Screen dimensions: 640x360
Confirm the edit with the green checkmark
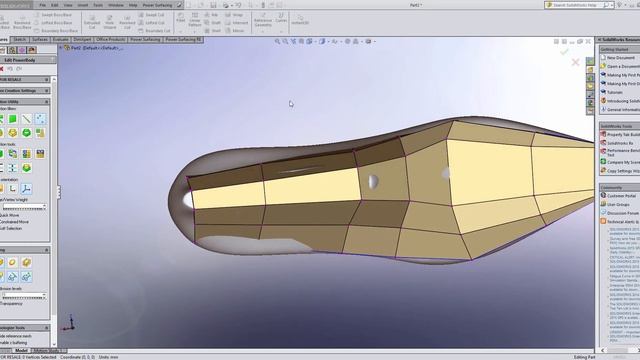pyautogui.click(x=564, y=52)
